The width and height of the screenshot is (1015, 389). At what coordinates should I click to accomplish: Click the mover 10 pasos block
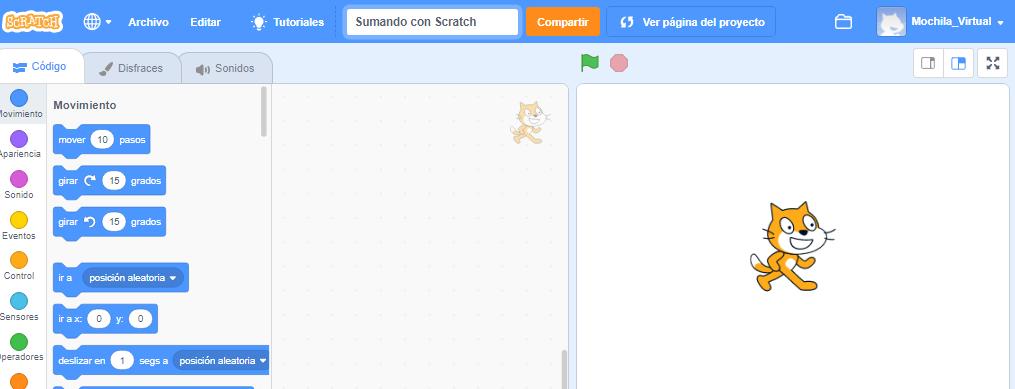(101, 140)
